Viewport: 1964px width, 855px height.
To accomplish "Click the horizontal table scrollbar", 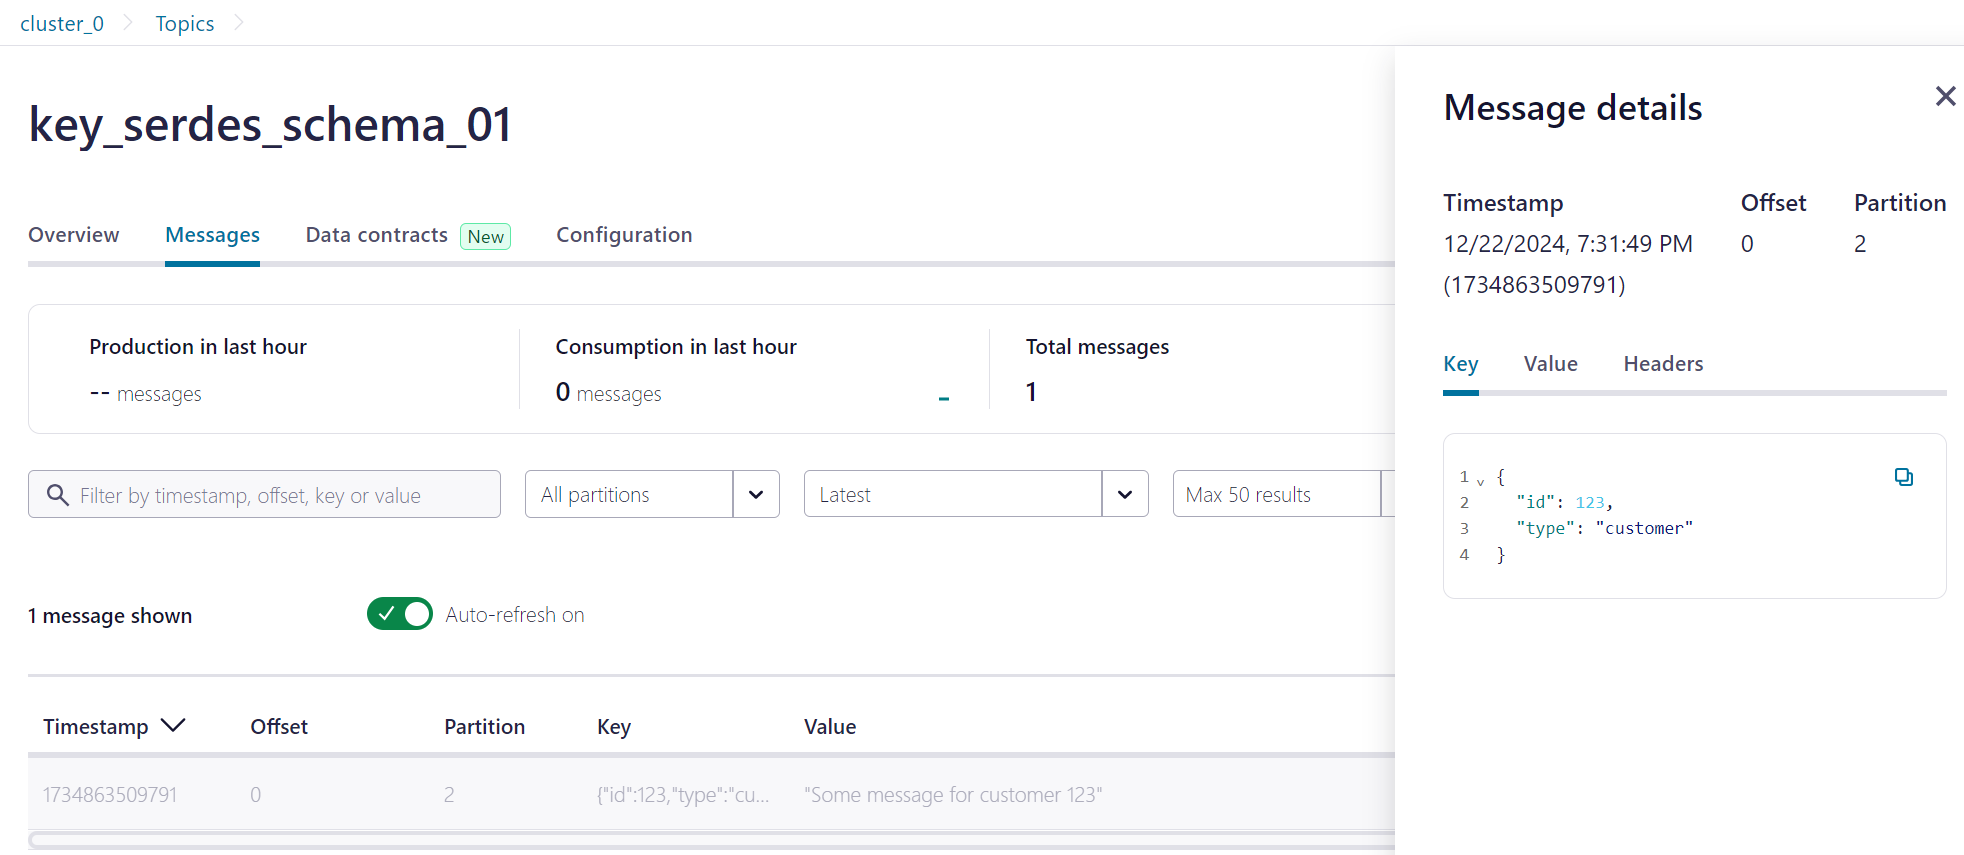I will point(711,840).
